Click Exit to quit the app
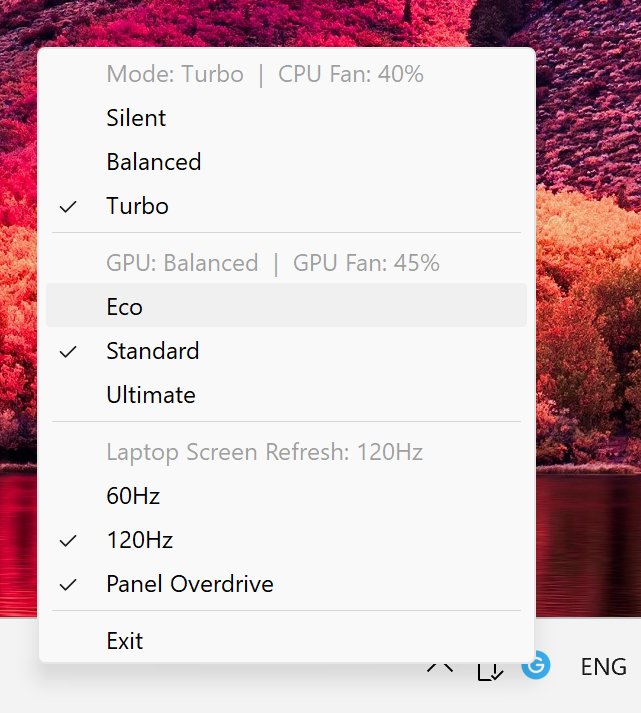This screenshot has width=641, height=713. point(125,641)
